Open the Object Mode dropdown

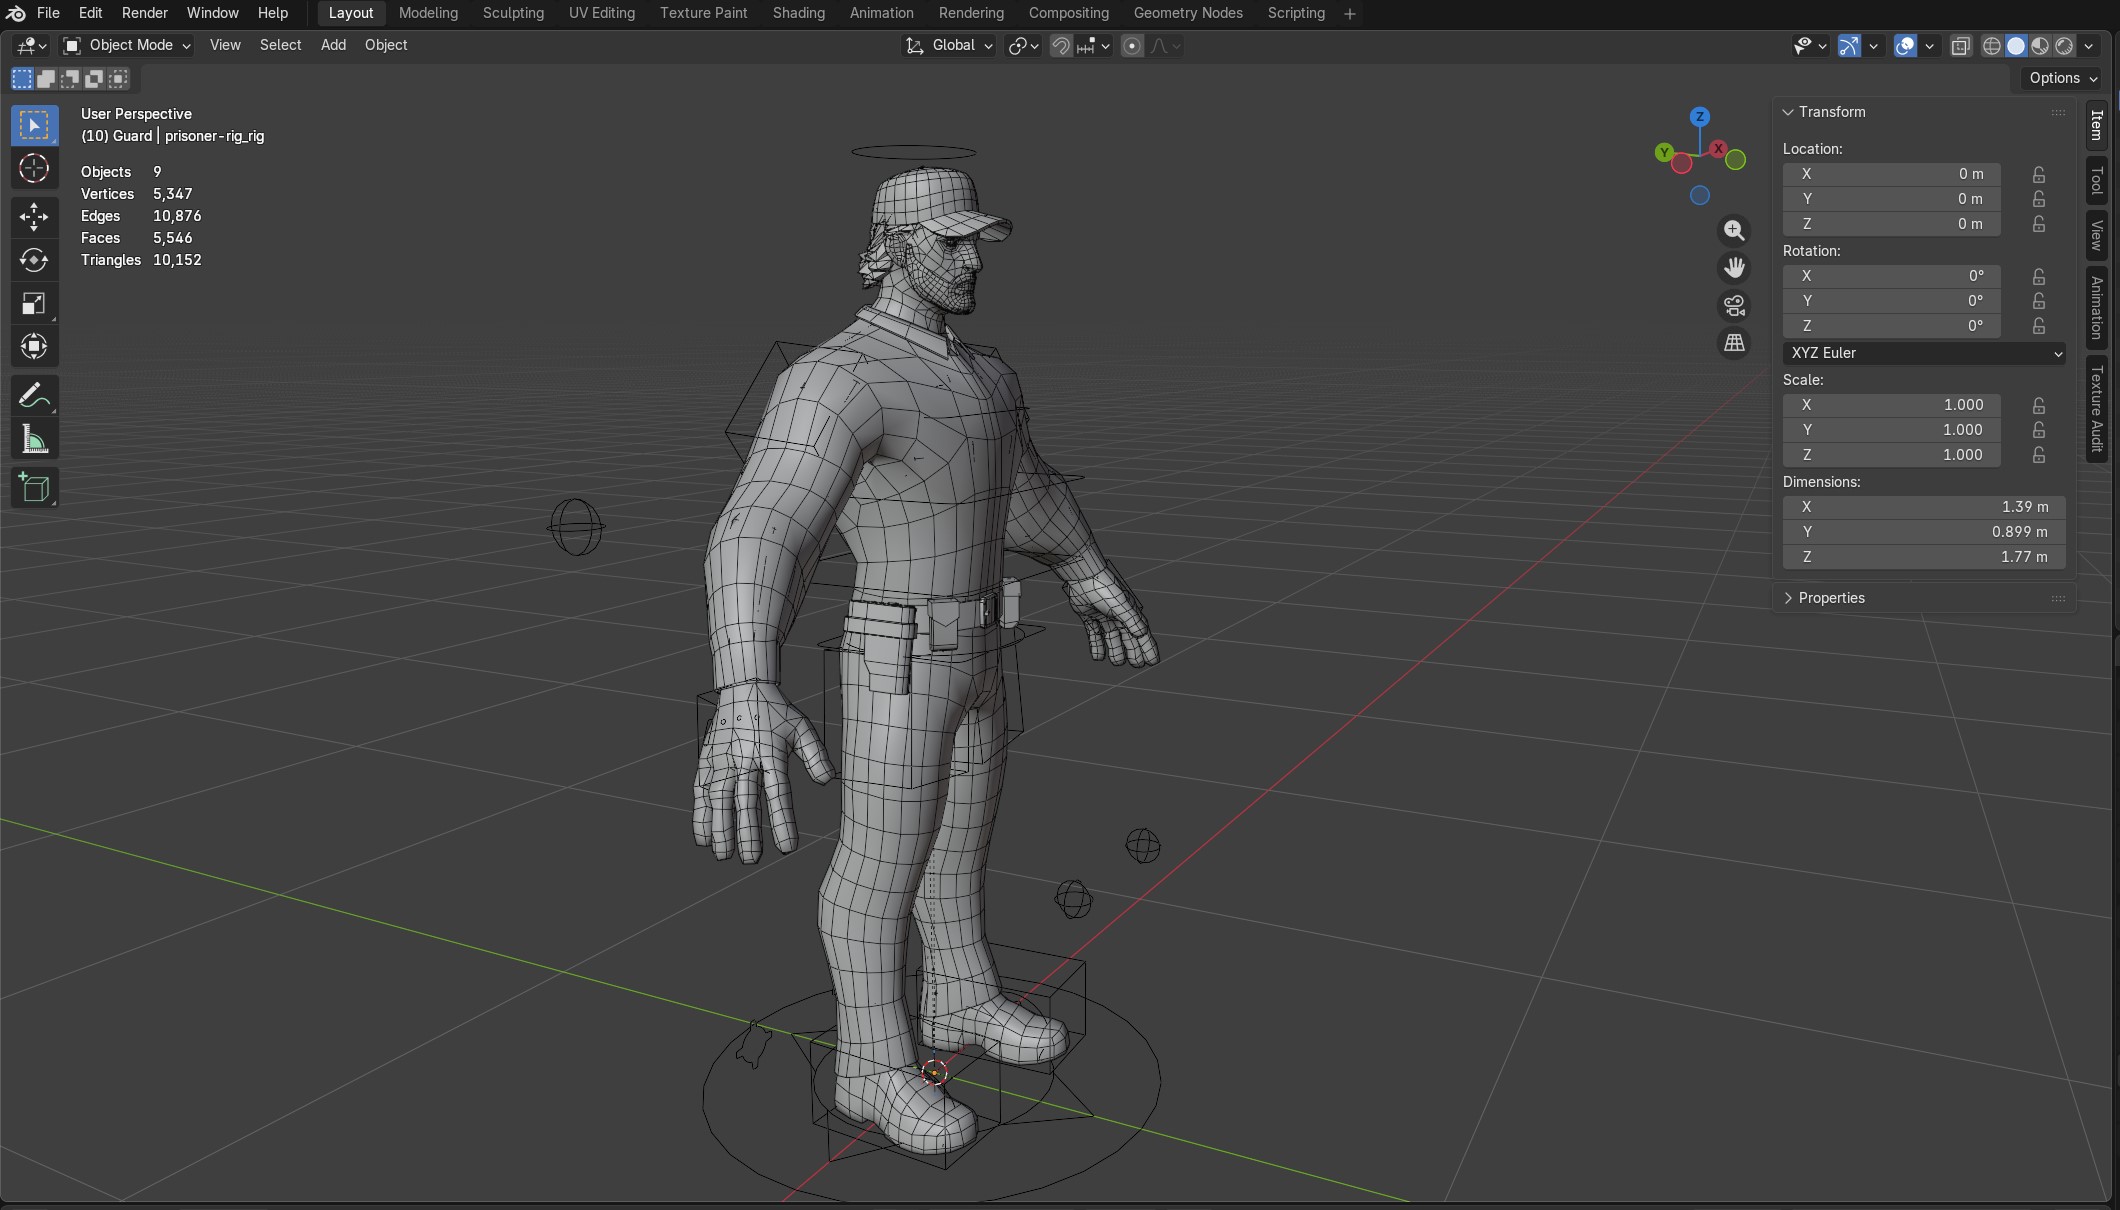(127, 45)
